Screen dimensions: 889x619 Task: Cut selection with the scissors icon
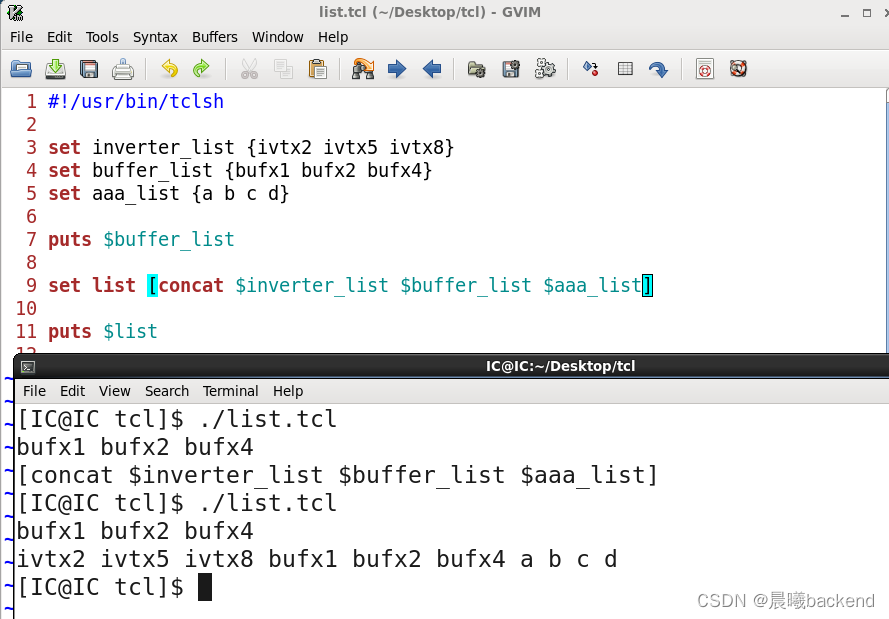(249, 69)
